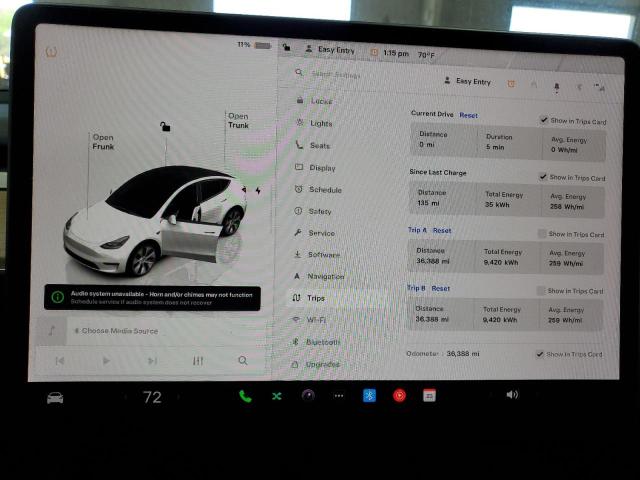The height and width of the screenshot is (480, 640).
Task: Tap the lock icon in top status bar
Action: (287, 47)
